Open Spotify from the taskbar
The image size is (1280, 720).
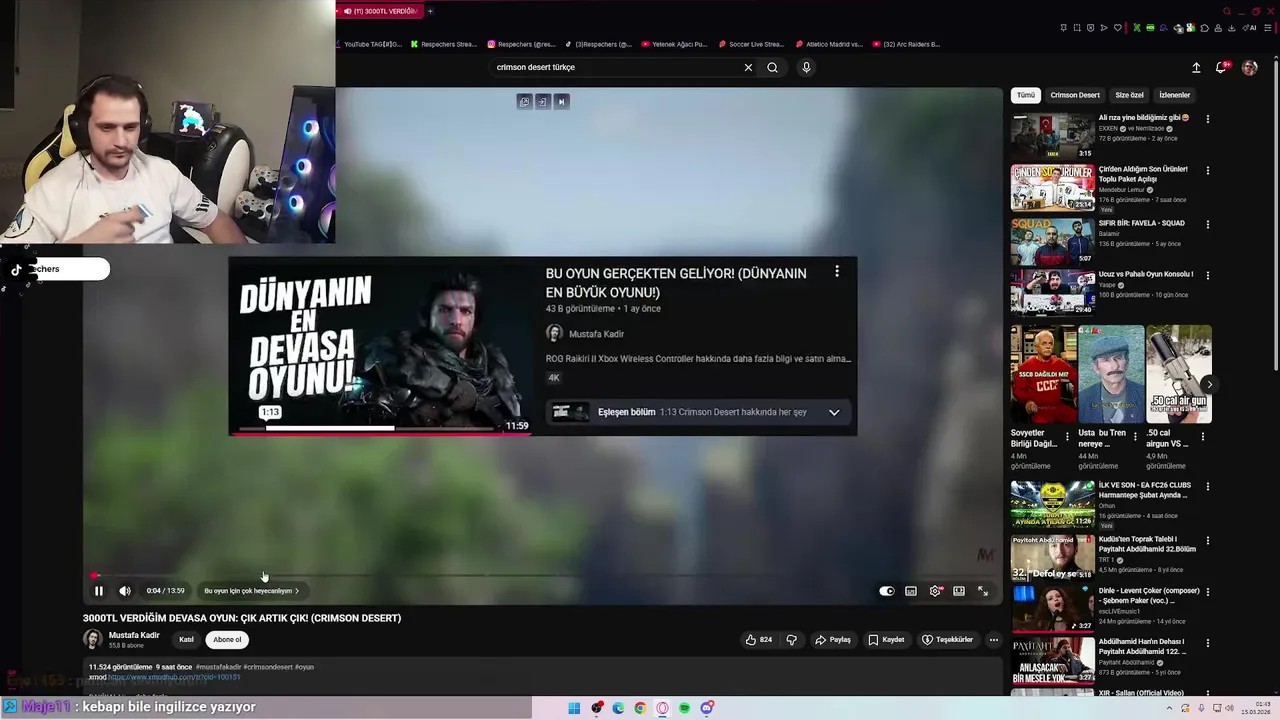(684, 708)
